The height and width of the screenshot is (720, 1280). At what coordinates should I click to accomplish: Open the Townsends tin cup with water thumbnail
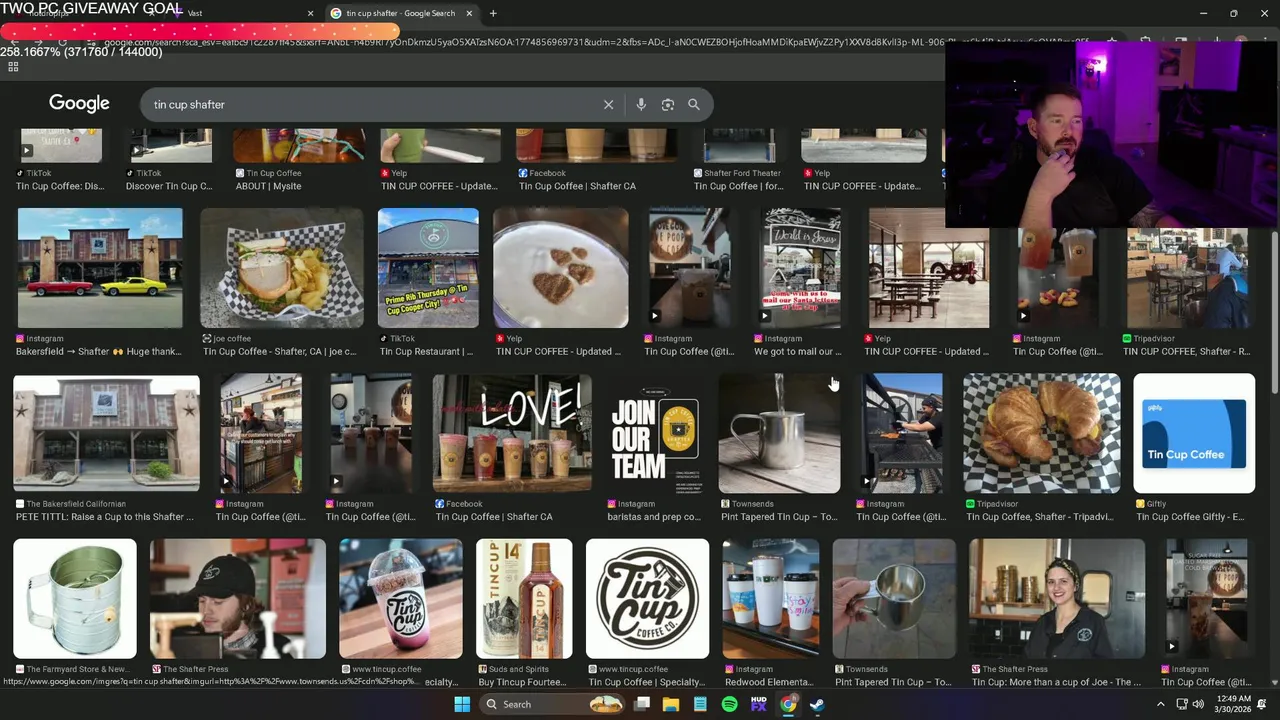780,433
